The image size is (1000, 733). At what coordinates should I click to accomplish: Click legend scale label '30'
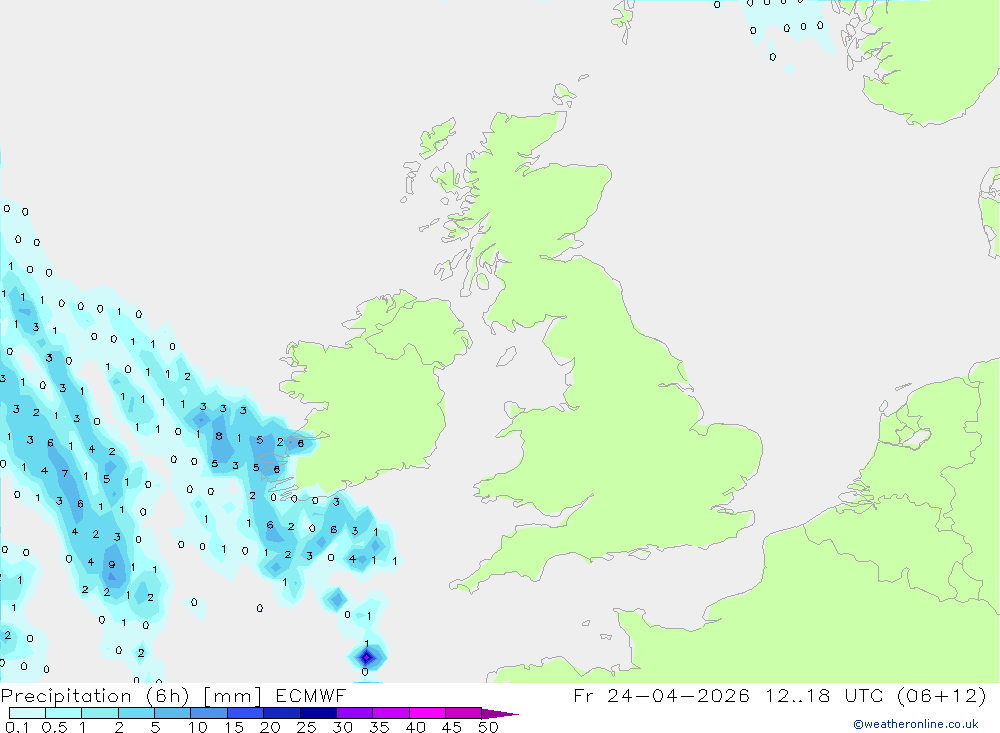click(x=342, y=727)
